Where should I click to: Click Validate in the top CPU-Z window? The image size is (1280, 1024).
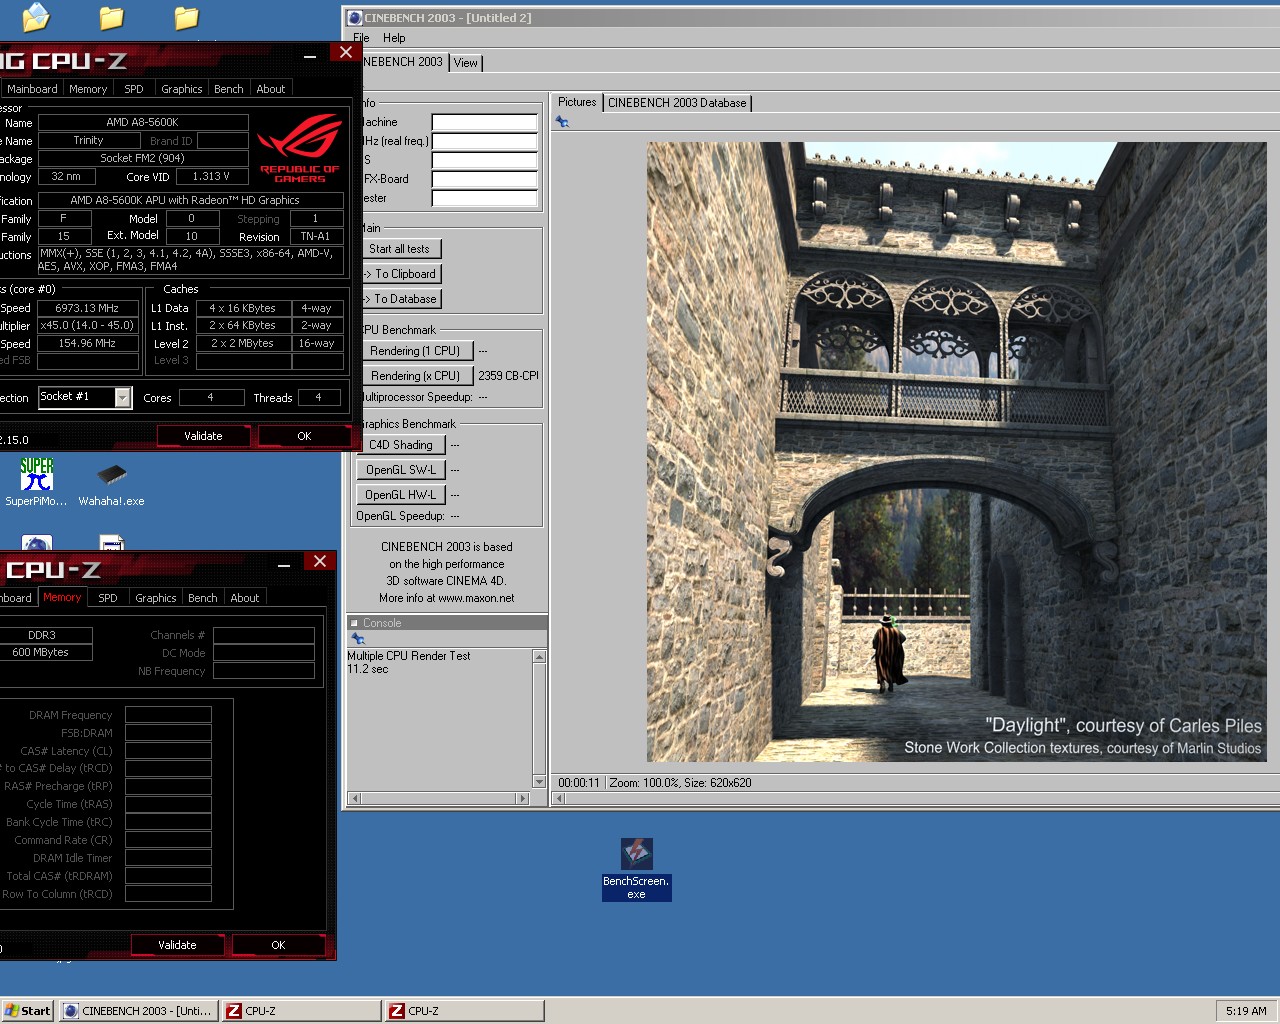point(203,436)
